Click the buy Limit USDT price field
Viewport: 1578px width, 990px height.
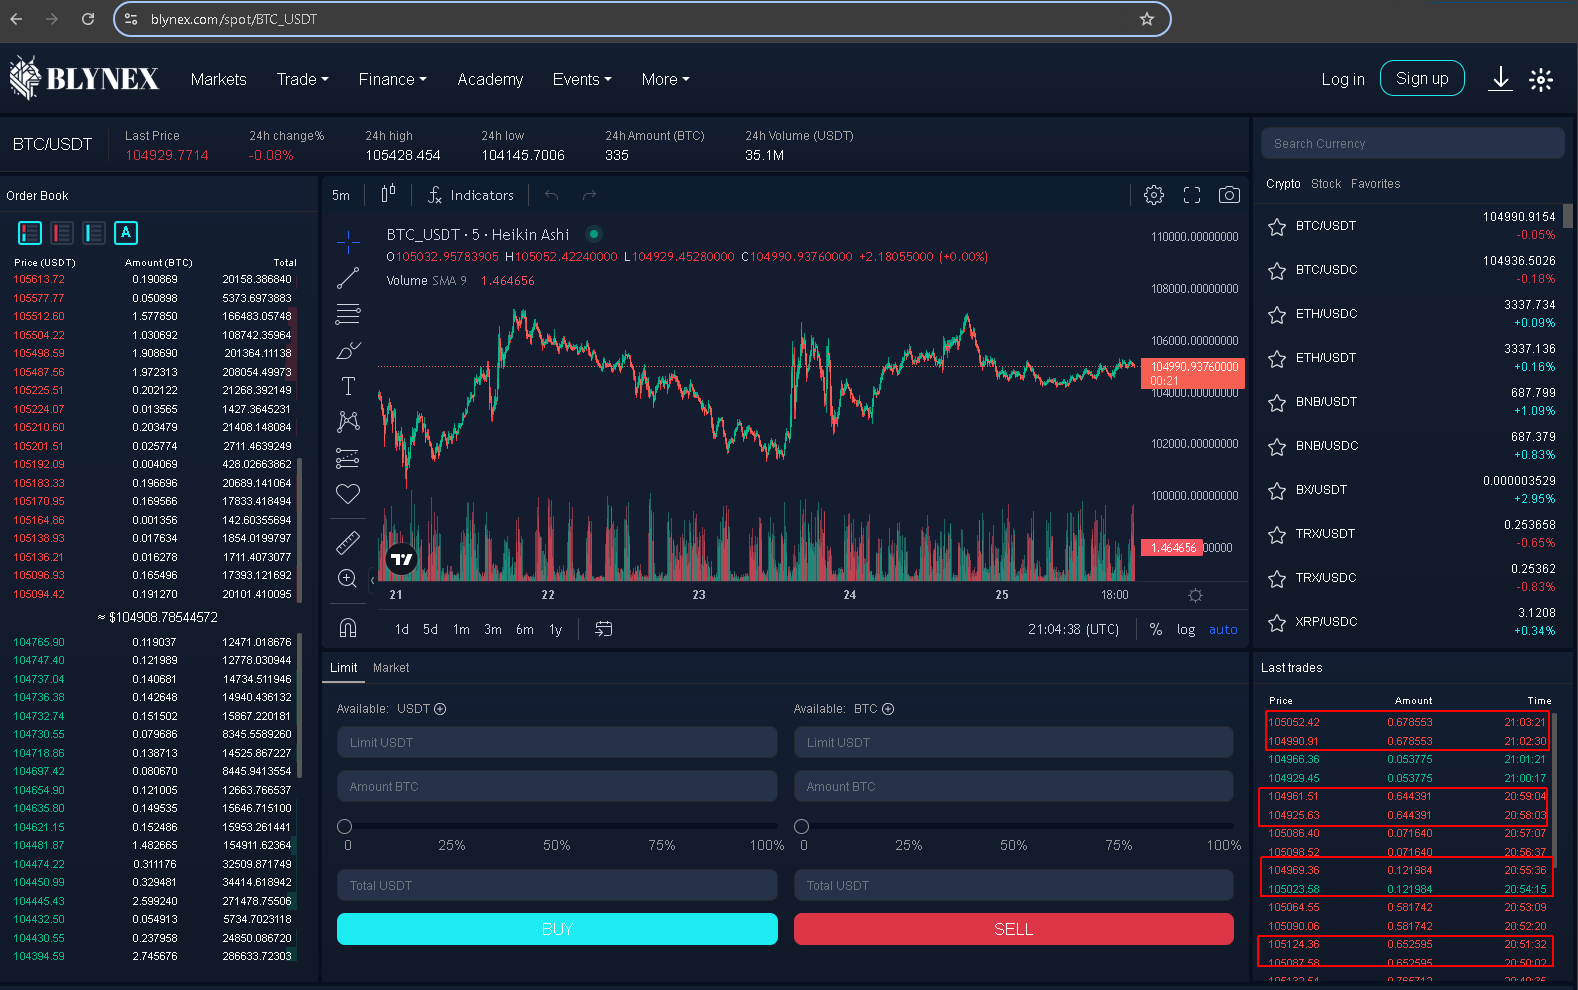click(x=557, y=742)
